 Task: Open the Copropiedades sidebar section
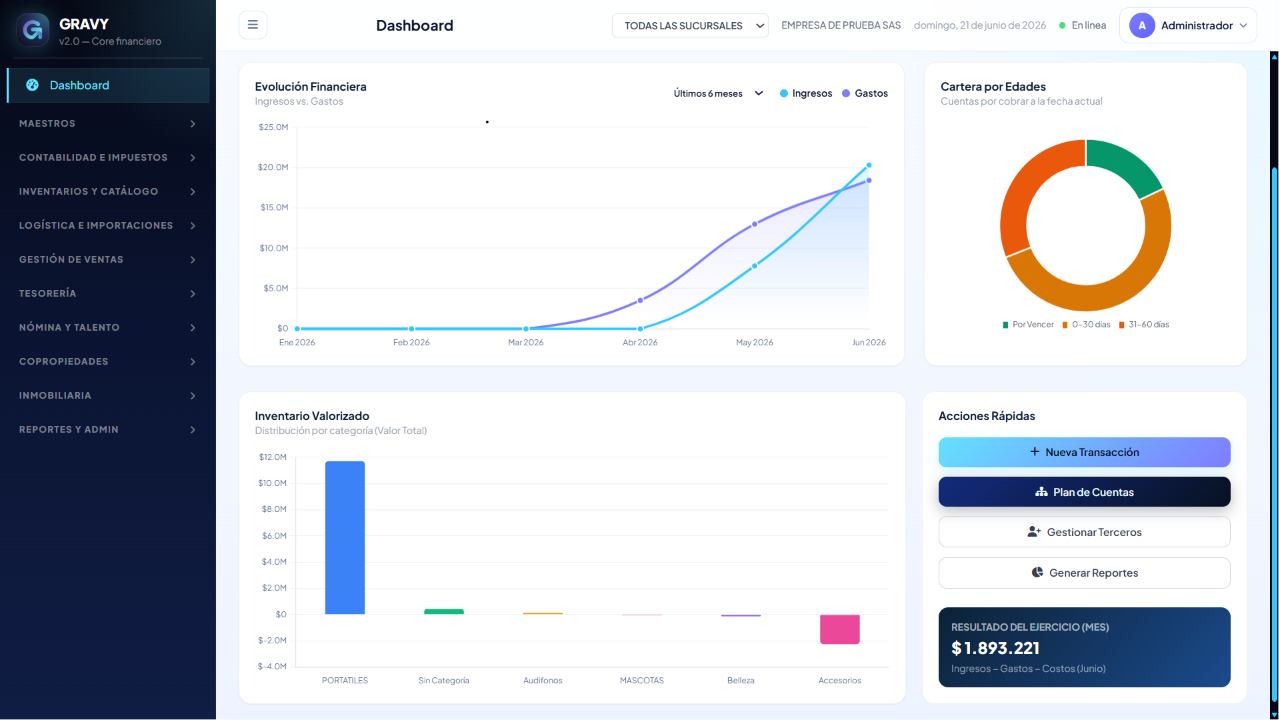click(108, 361)
